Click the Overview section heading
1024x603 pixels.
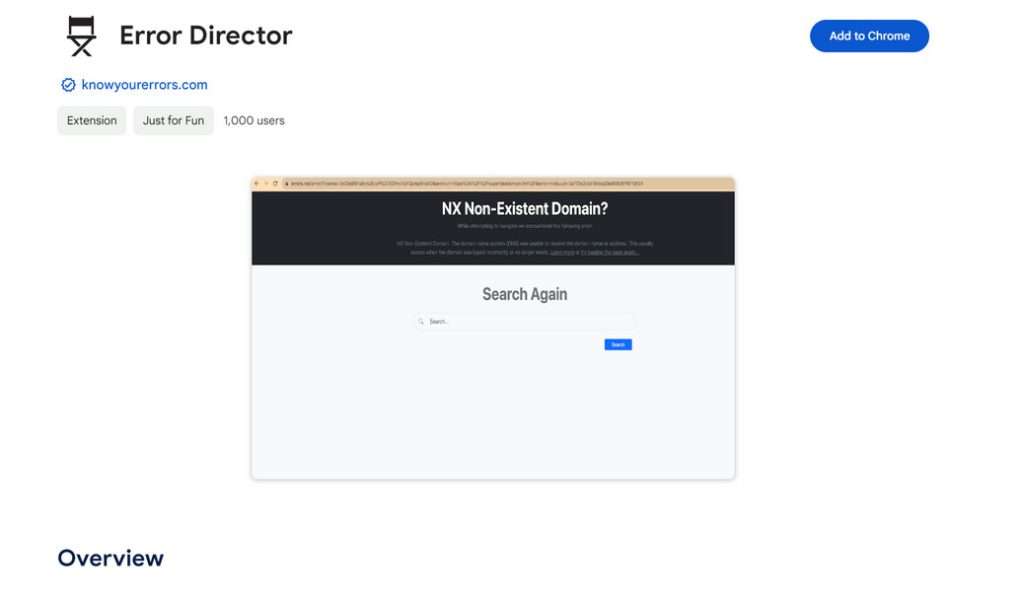[x=110, y=558]
